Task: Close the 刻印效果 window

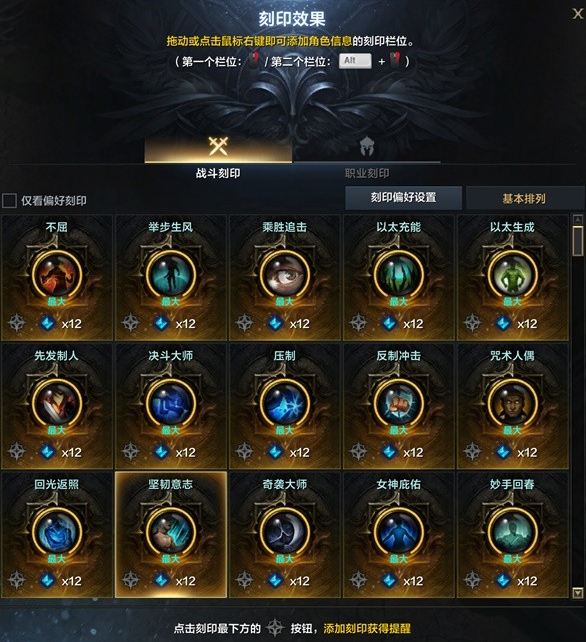Action: click(x=577, y=14)
